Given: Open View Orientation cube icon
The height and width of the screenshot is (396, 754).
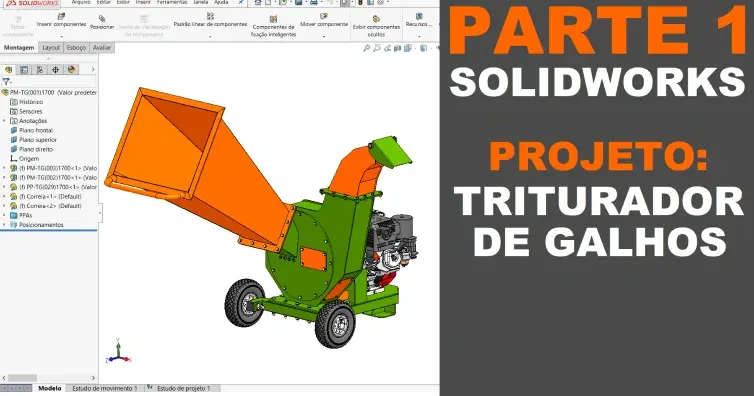Looking at the screenshot, I should 408,48.
